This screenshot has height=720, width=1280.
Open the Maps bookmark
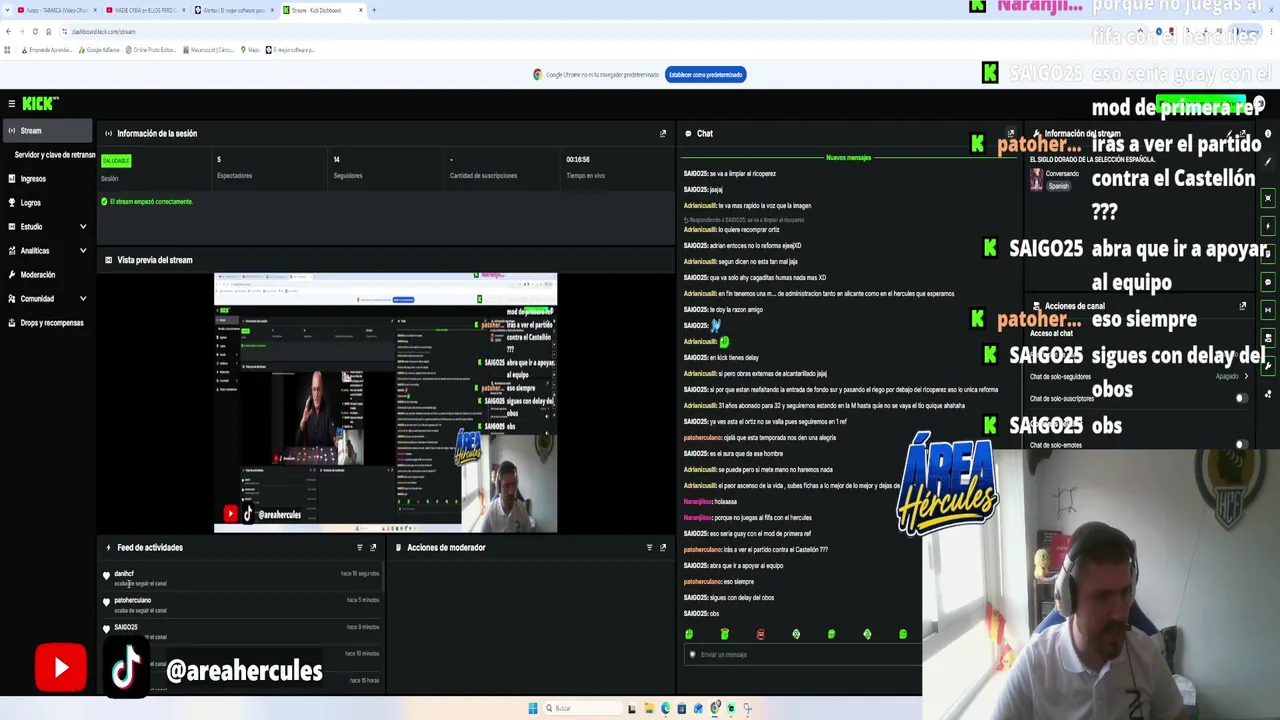tap(250, 49)
